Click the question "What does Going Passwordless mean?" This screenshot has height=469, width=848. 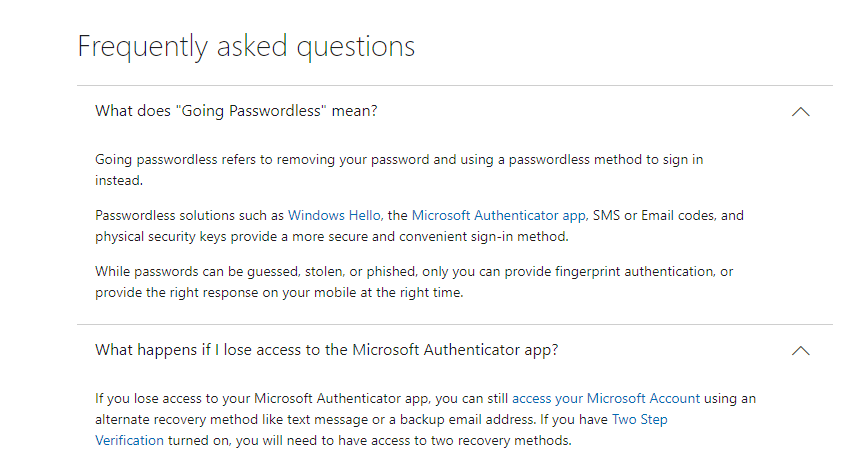coord(236,111)
